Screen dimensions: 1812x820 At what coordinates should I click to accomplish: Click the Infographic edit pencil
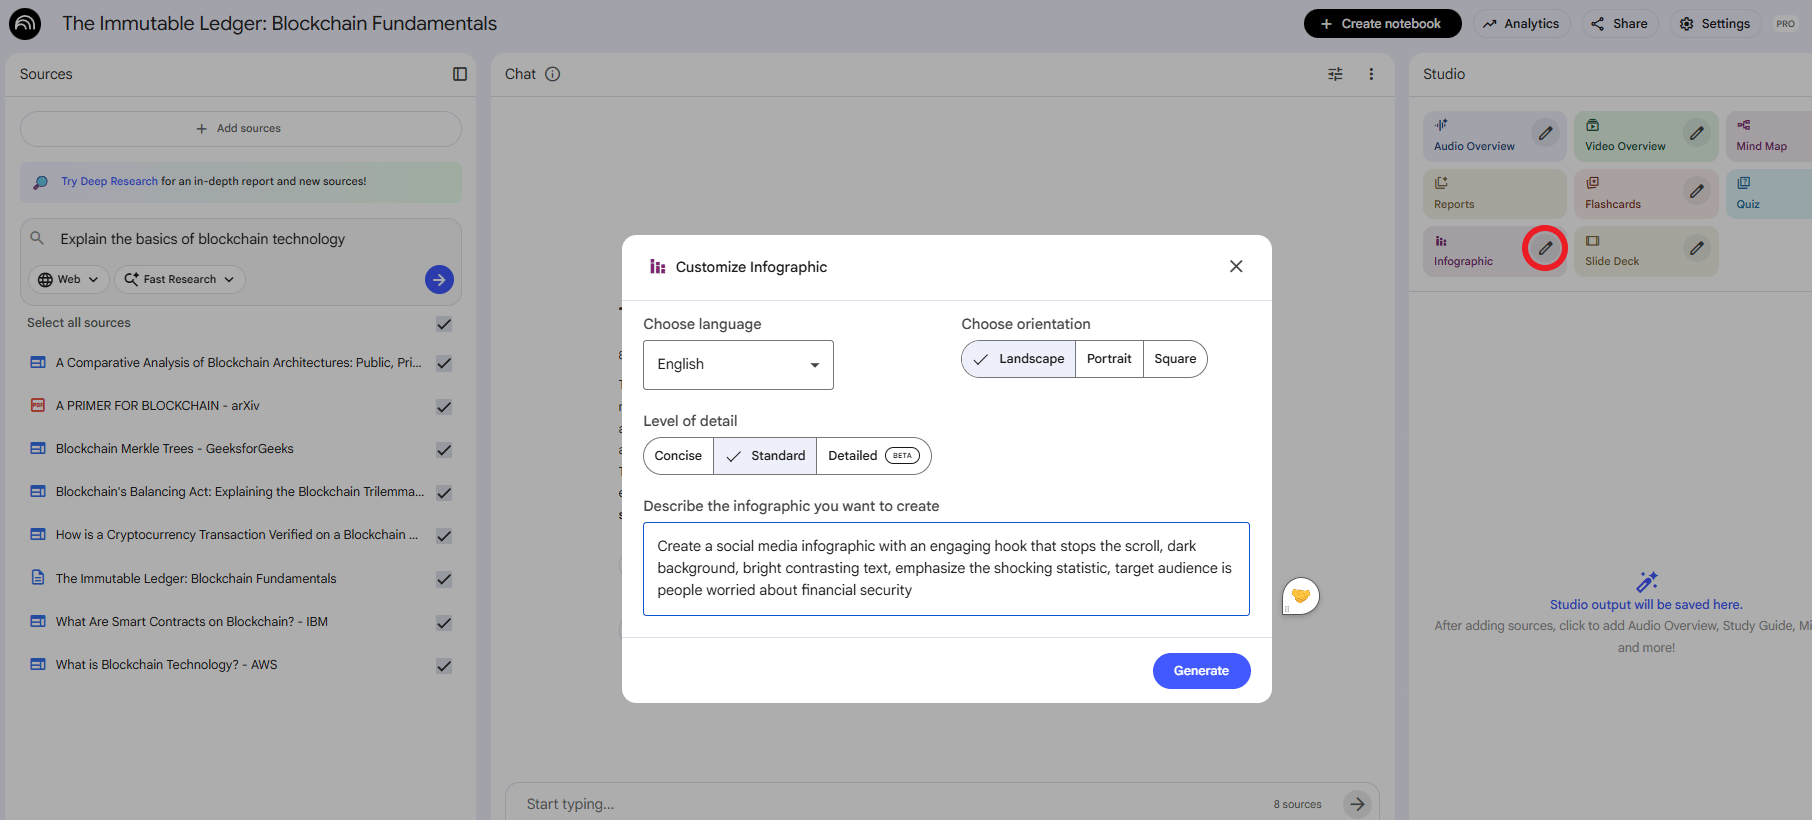(x=1546, y=248)
